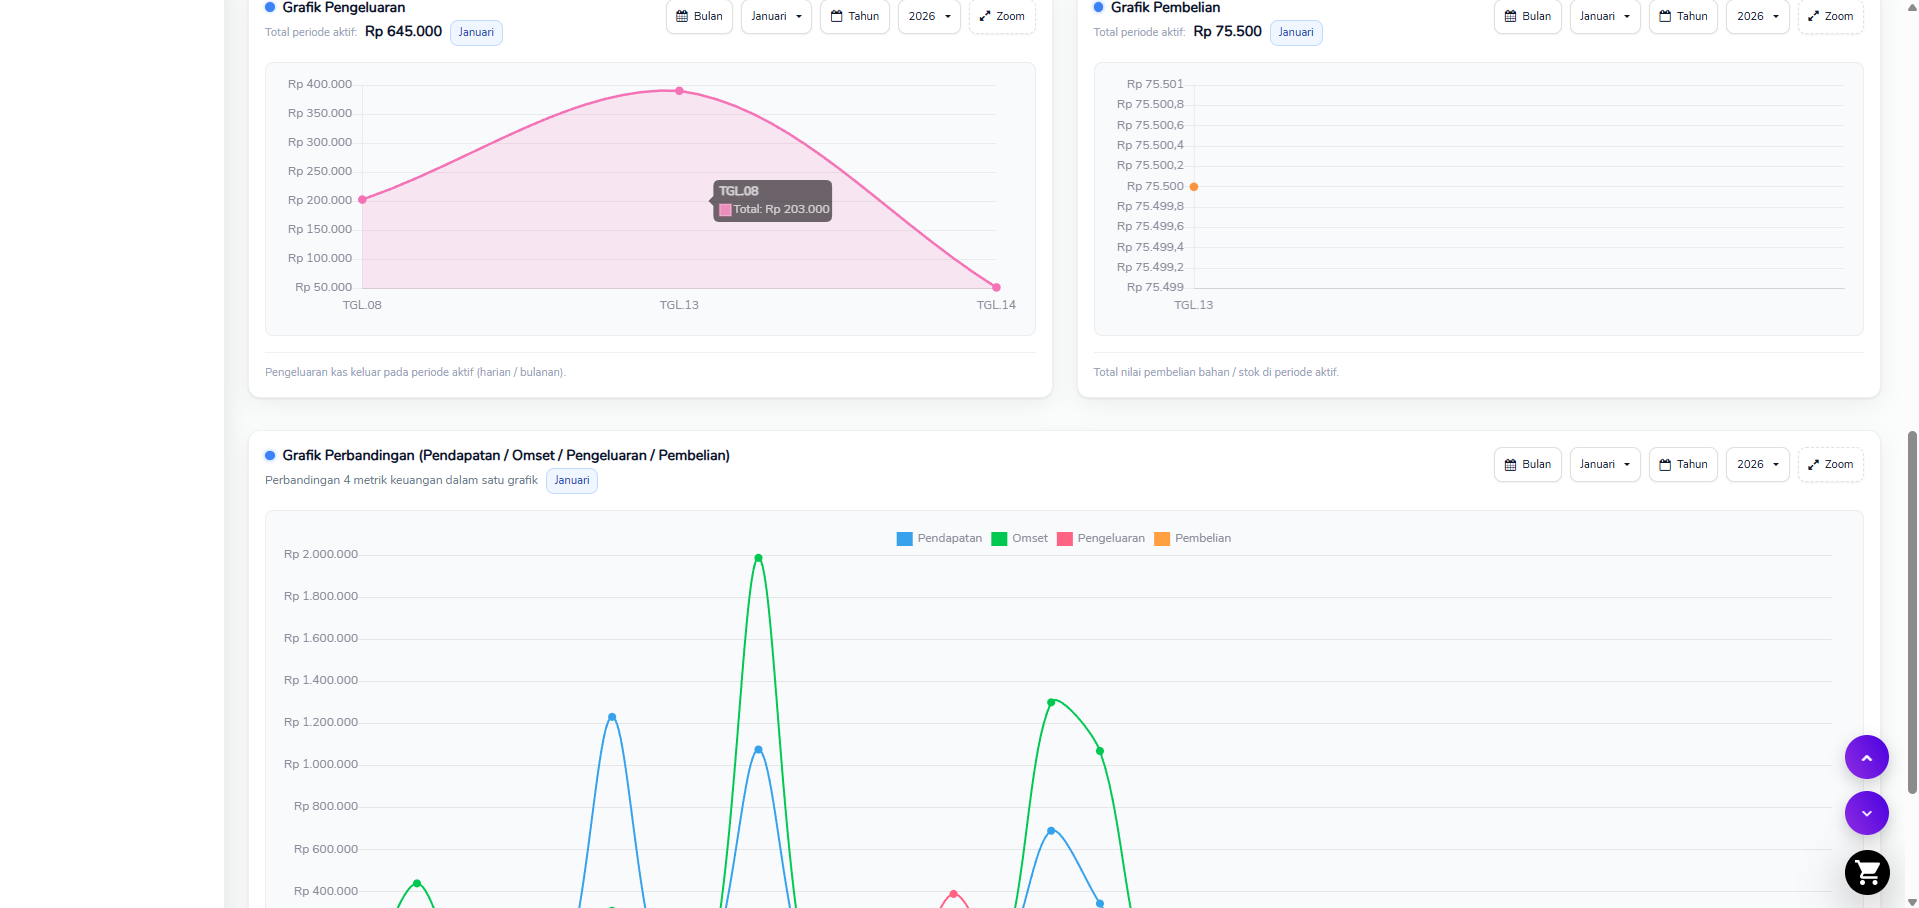1919x908 pixels.
Task: Click Bulan button in Grafik Pembelian
Action: (x=1528, y=16)
